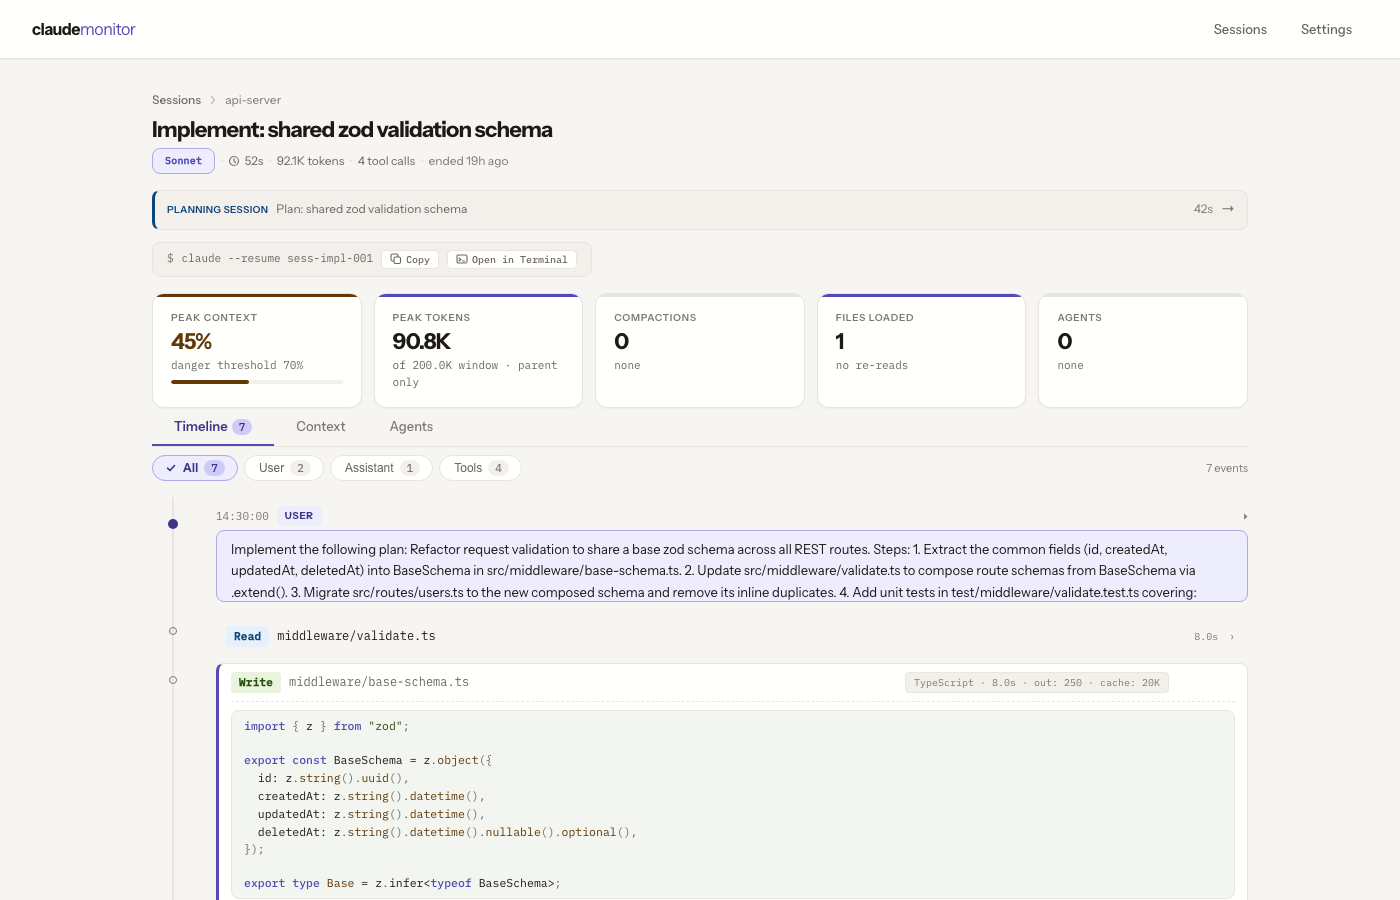Open Settings in top navigation

point(1326,29)
